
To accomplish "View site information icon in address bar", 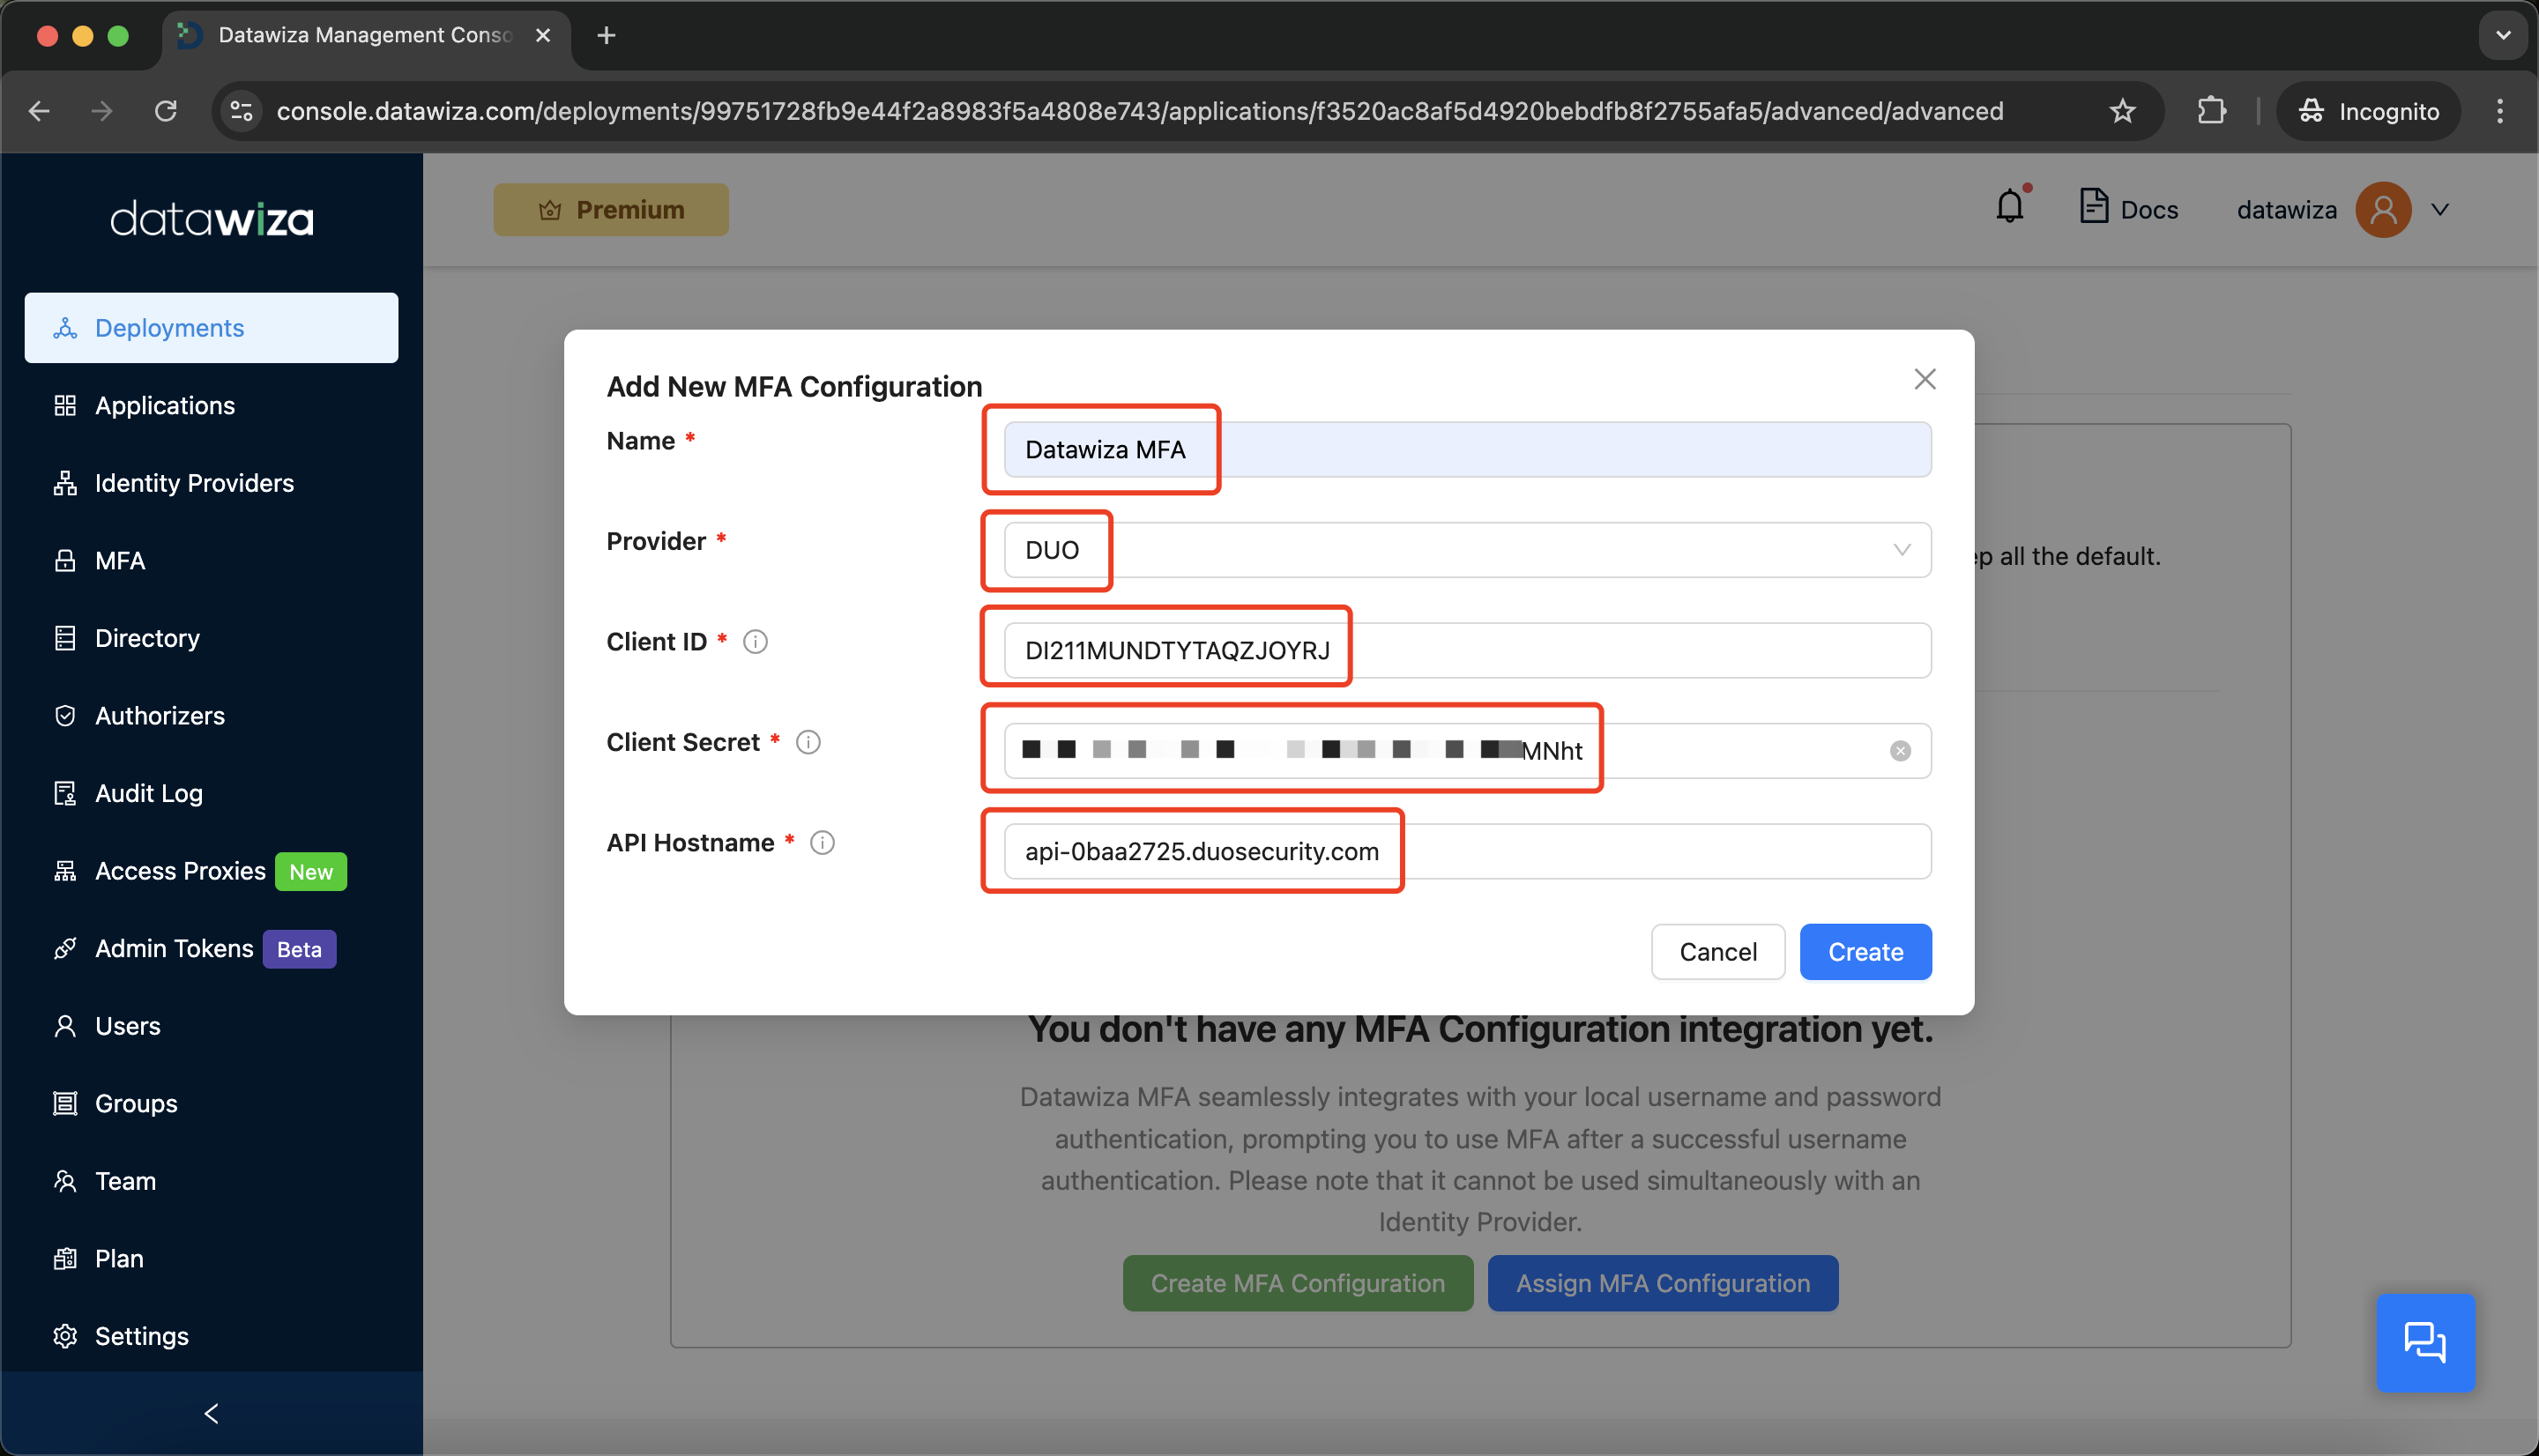I will [242, 111].
